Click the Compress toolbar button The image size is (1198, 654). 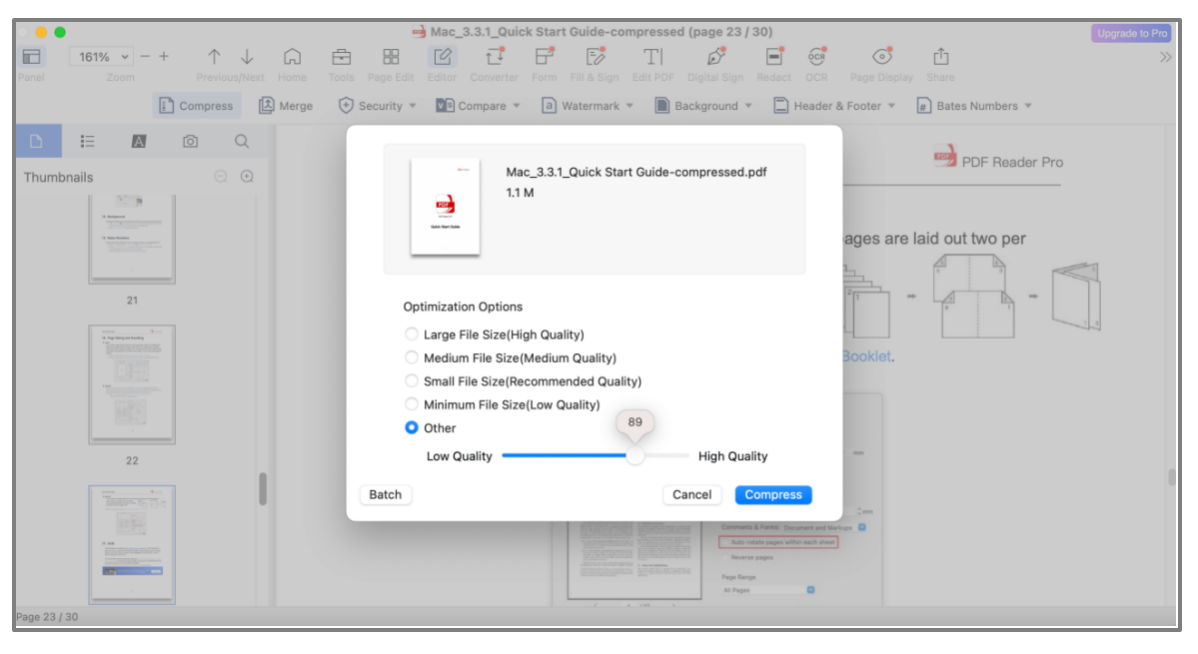pyautogui.click(x=196, y=105)
